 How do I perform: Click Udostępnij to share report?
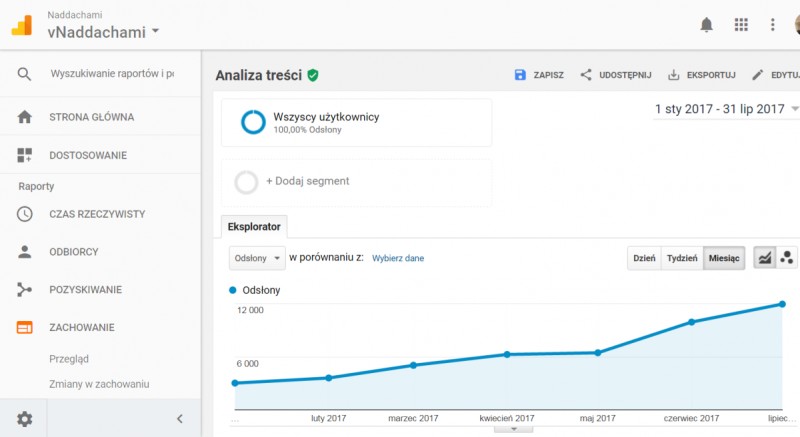pyautogui.click(x=625, y=75)
